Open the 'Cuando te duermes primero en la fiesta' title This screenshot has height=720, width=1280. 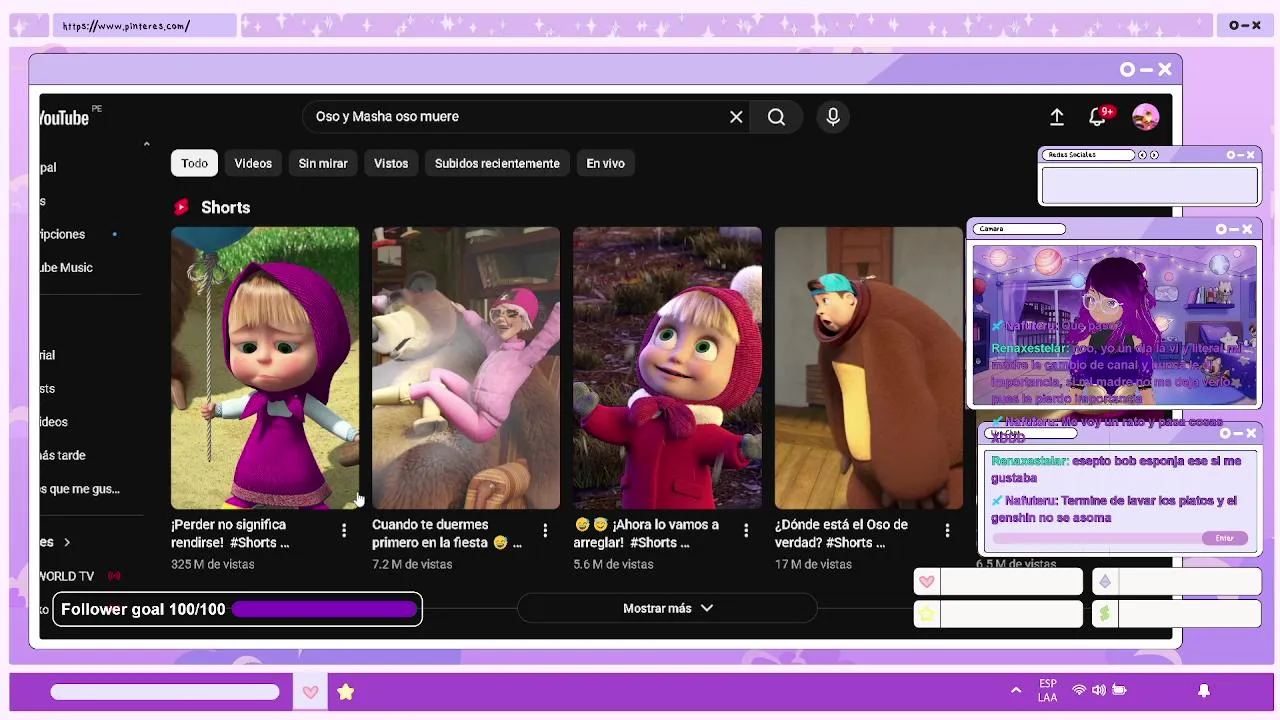(x=447, y=533)
